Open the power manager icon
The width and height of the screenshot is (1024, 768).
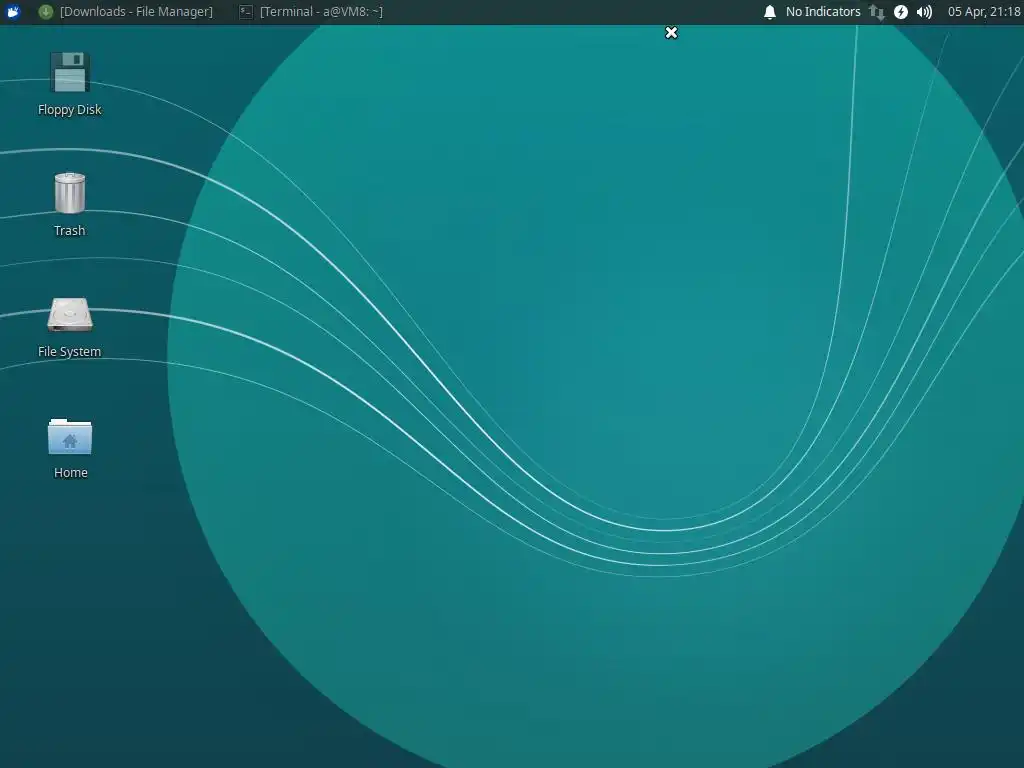901,12
